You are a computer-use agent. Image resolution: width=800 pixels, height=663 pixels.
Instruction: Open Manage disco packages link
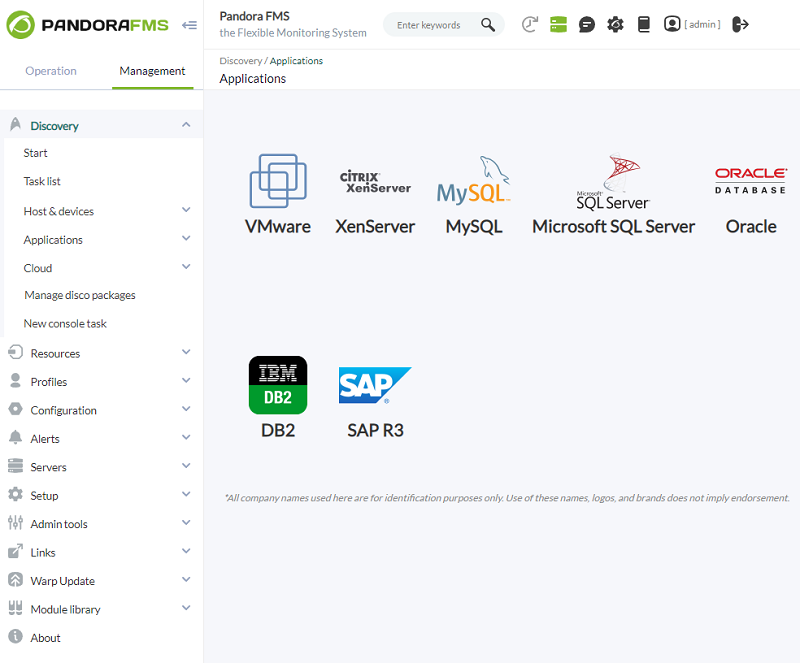click(x=80, y=295)
